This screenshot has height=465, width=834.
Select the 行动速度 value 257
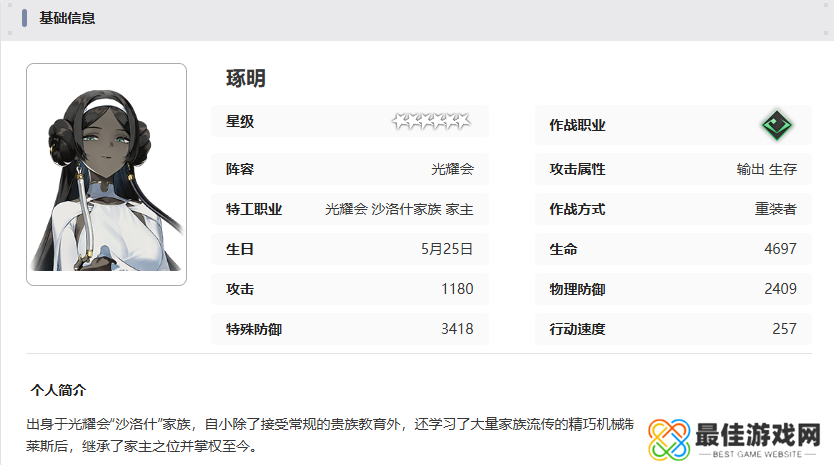coord(784,328)
